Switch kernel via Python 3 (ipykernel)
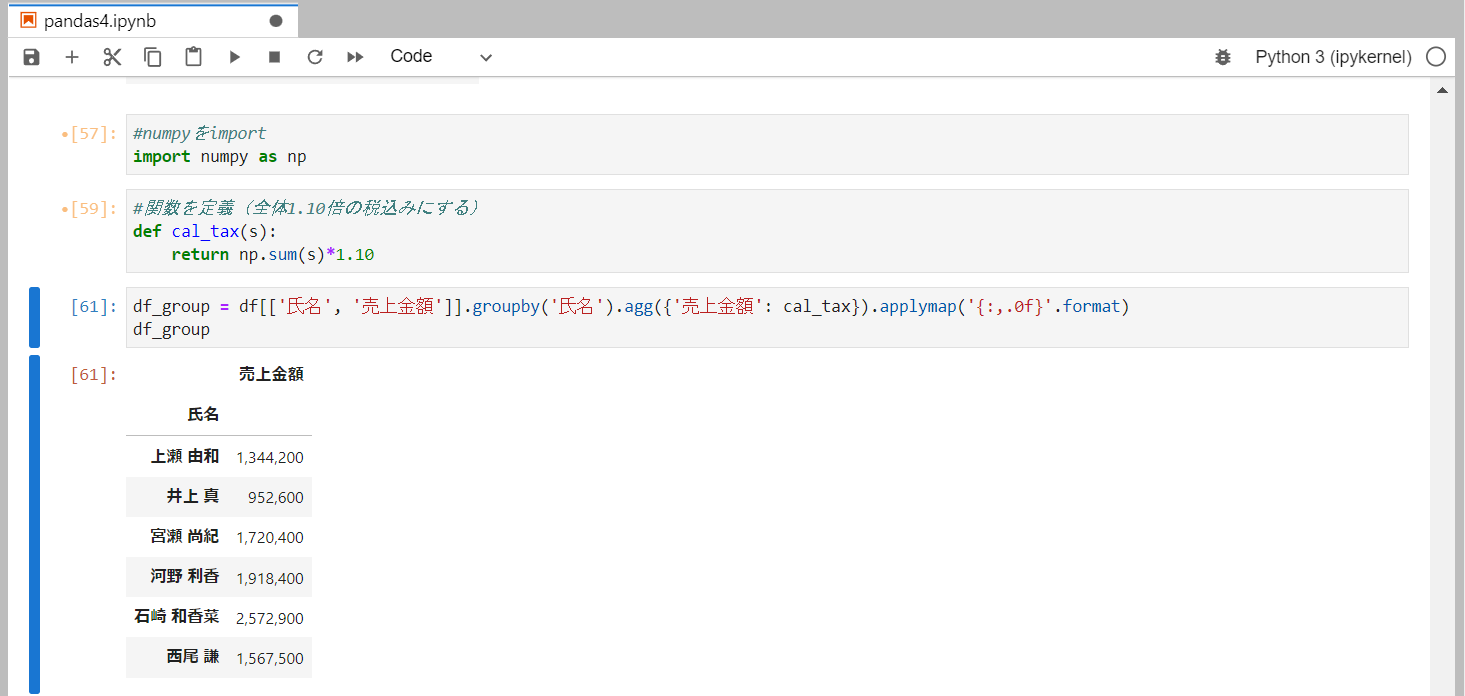 click(x=1333, y=57)
